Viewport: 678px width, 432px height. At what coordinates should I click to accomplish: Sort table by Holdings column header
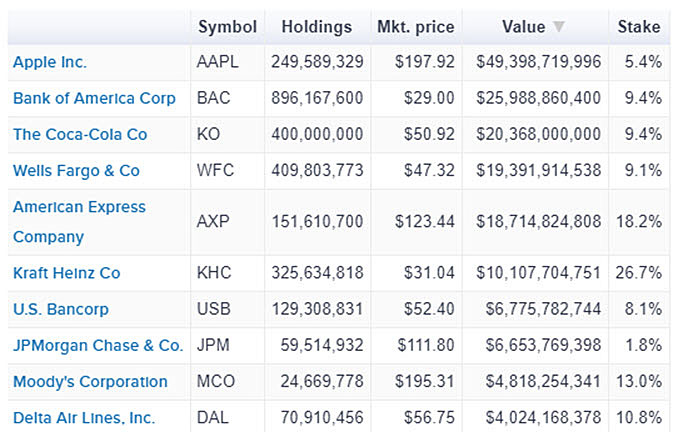click(x=317, y=27)
